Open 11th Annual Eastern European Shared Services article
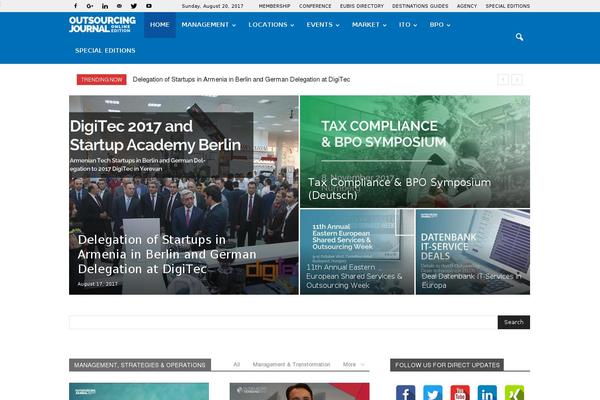 point(354,276)
